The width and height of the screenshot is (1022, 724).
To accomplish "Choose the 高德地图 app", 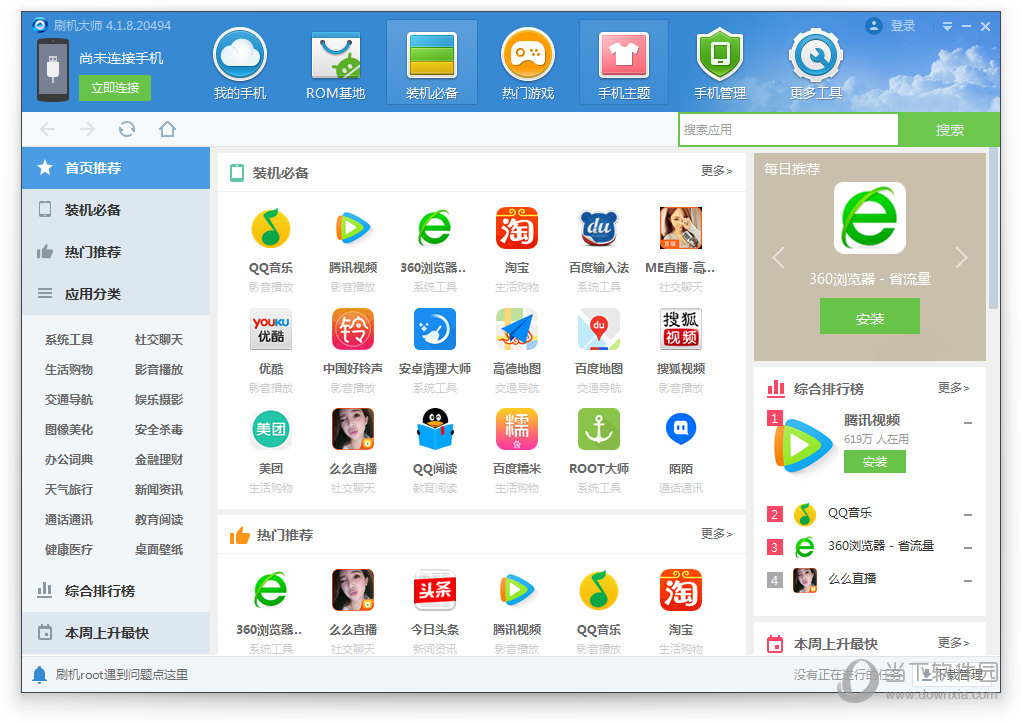I will coord(517,329).
